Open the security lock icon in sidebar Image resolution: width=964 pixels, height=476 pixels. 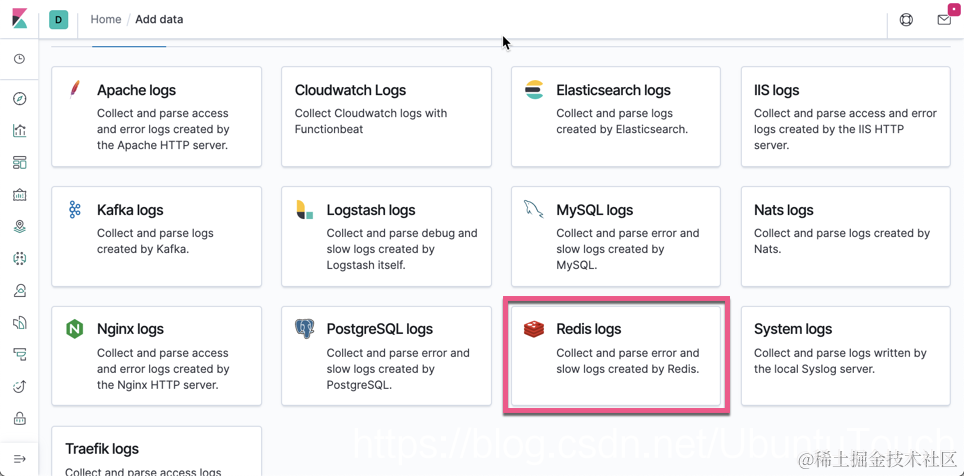point(20,419)
